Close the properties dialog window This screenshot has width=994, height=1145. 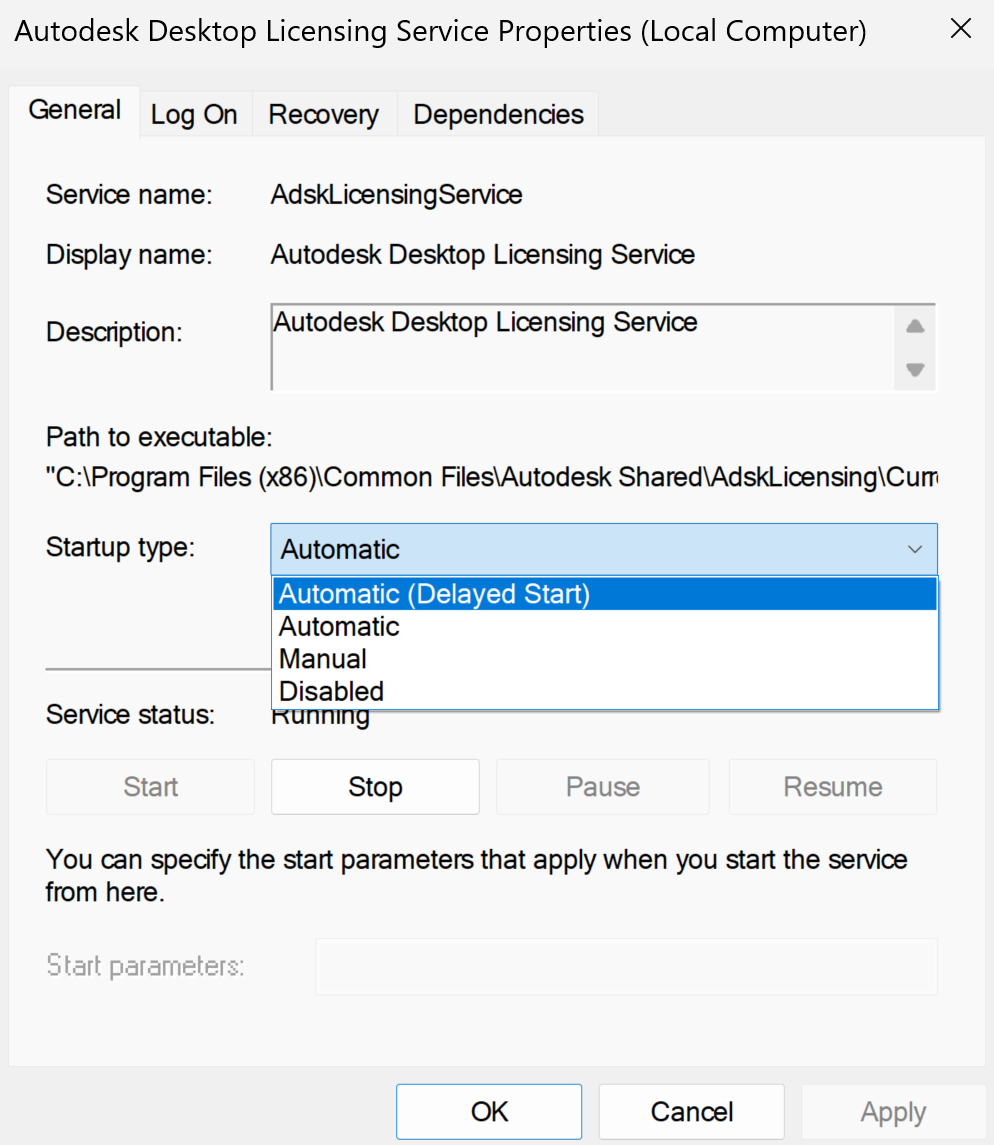[x=960, y=30]
